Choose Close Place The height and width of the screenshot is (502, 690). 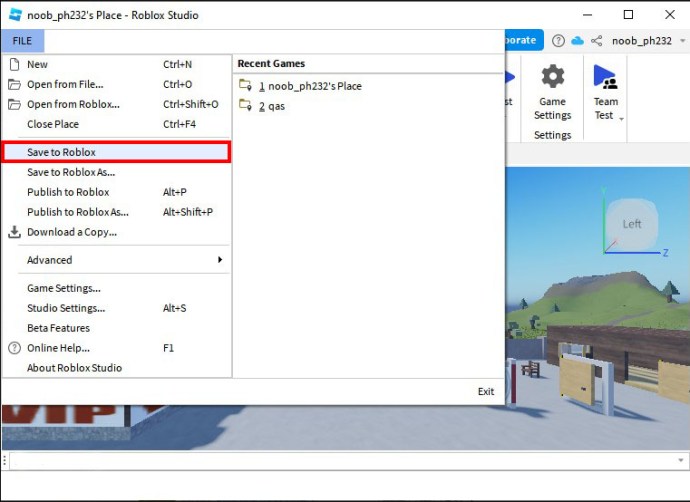pos(116,124)
